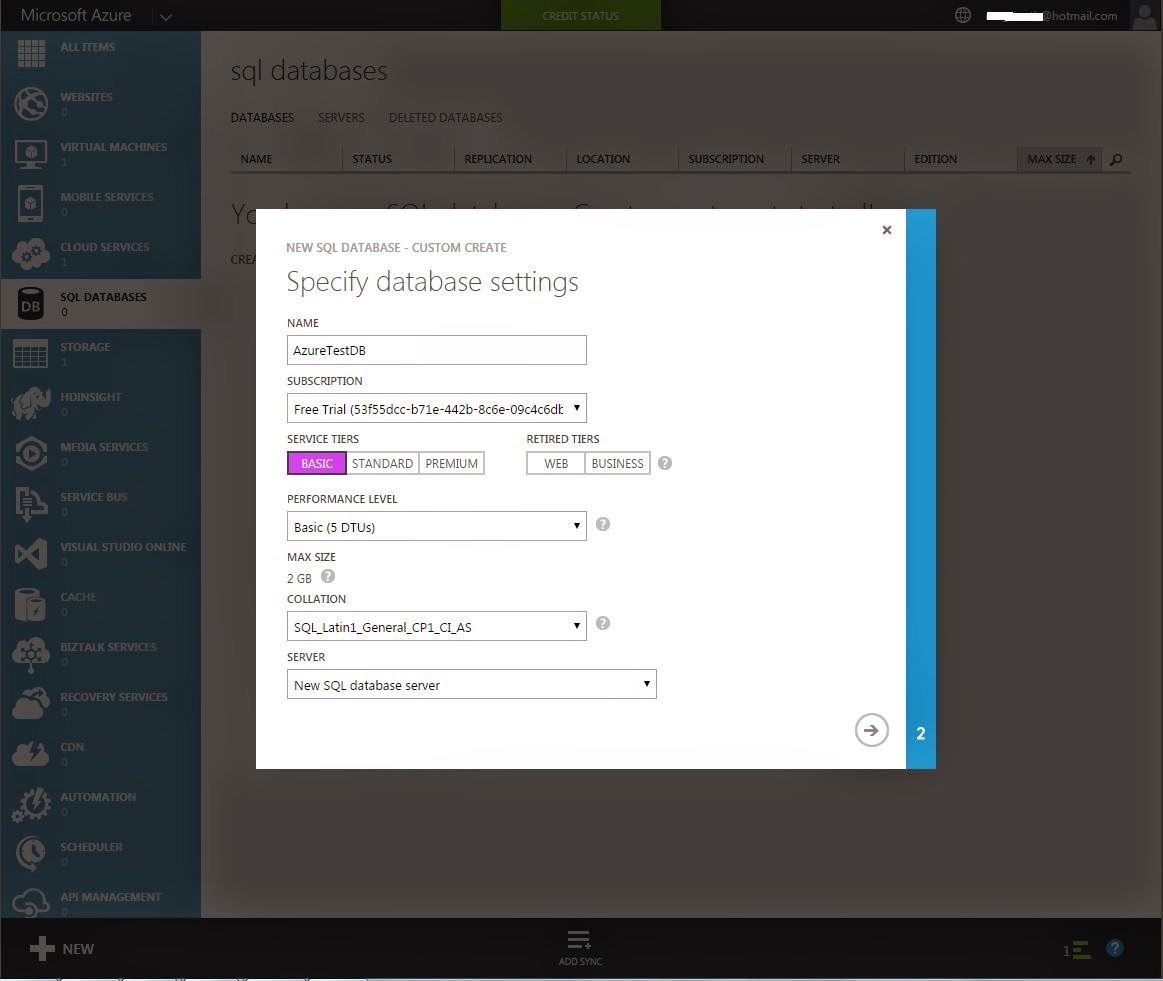Open the Media Services play icon
The image size is (1163, 981).
30,454
